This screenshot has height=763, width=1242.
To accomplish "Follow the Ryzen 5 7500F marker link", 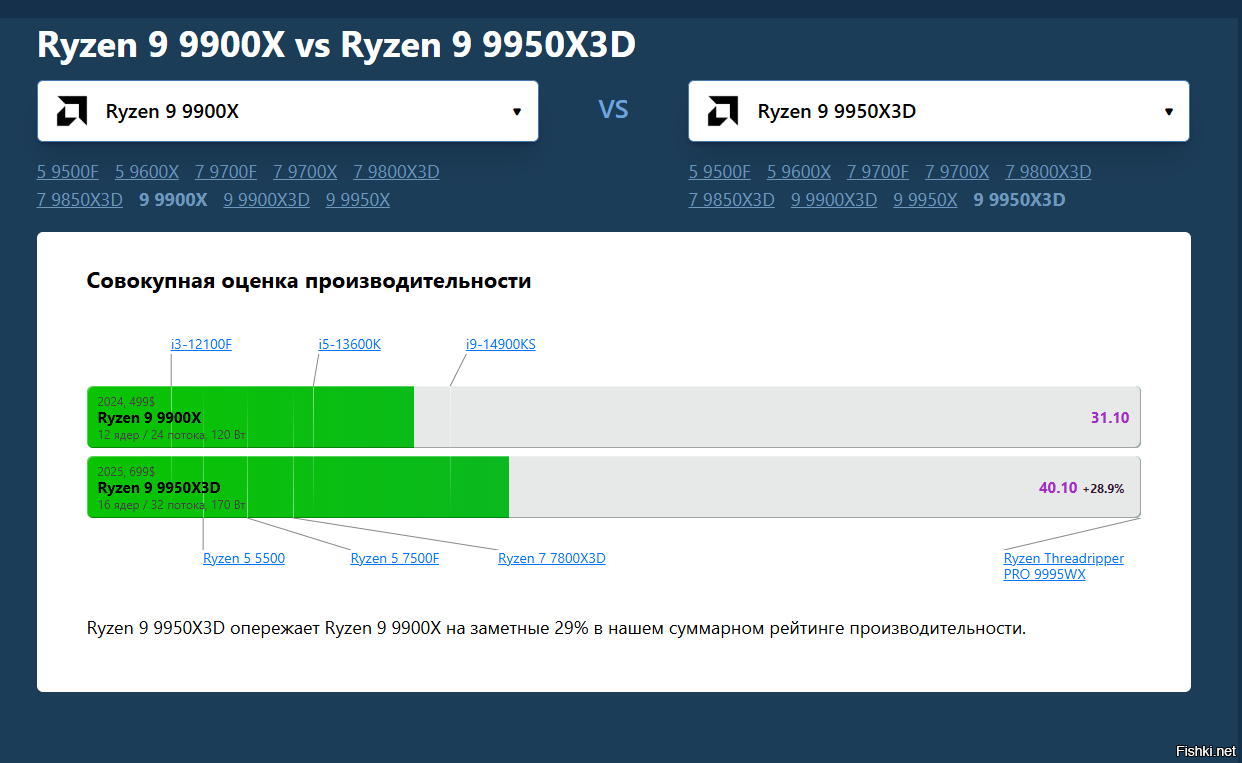I will click(x=395, y=558).
